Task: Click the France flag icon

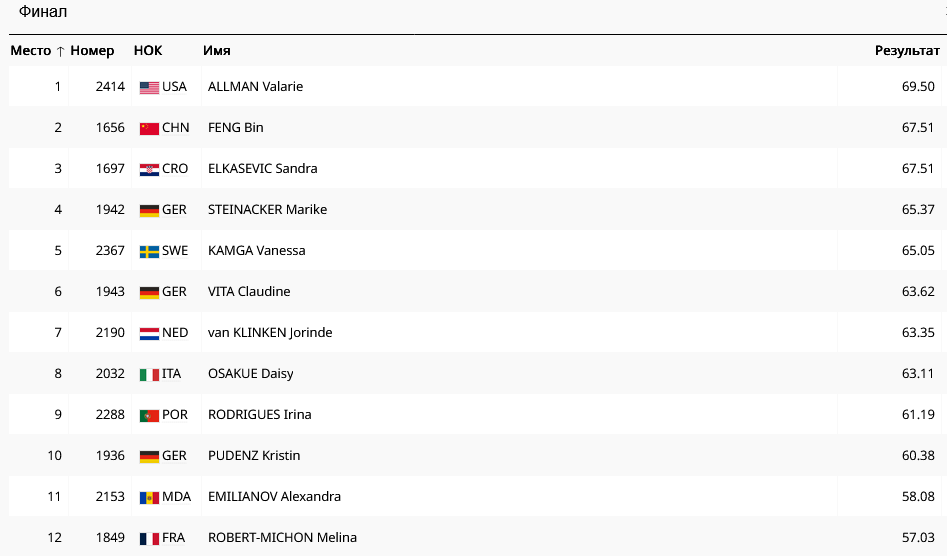Action: point(149,538)
